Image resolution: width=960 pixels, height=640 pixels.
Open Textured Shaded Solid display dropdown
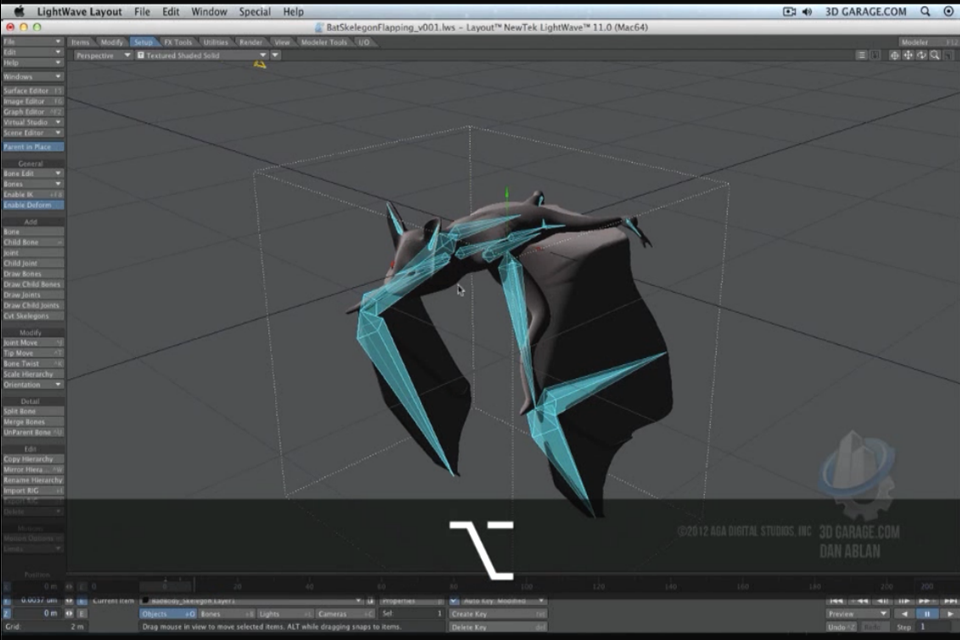(201, 55)
